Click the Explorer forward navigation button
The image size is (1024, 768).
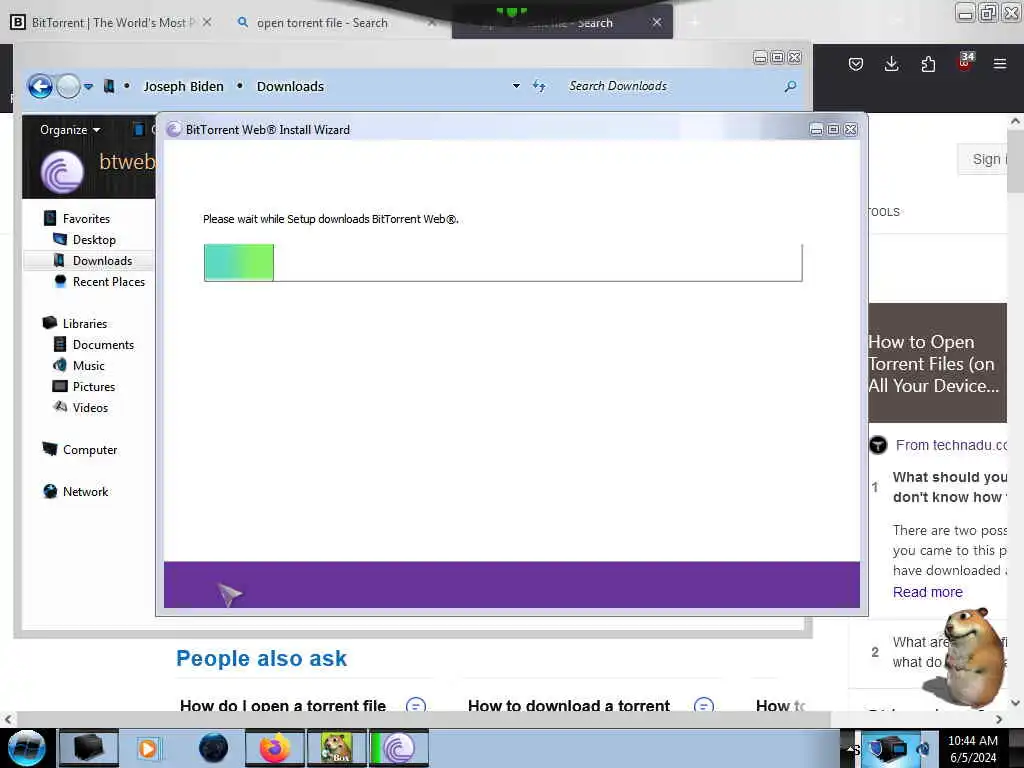point(68,86)
